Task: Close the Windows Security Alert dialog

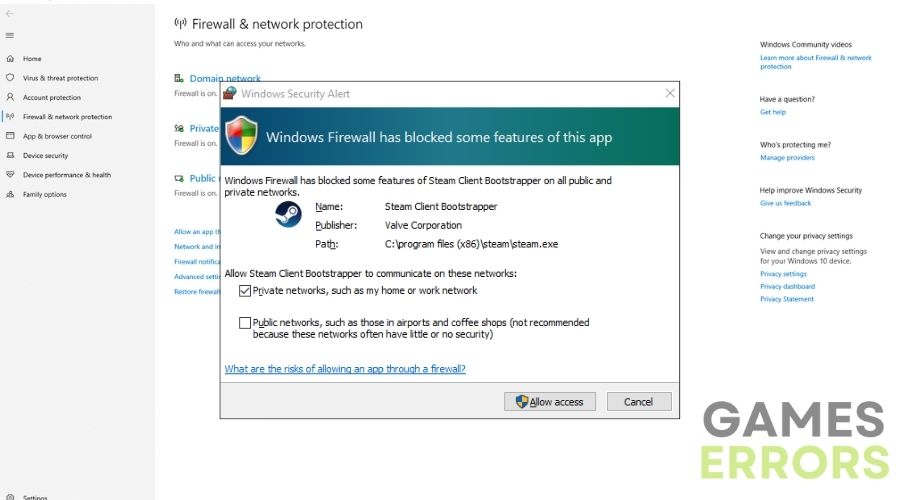Action: point(670,93)
